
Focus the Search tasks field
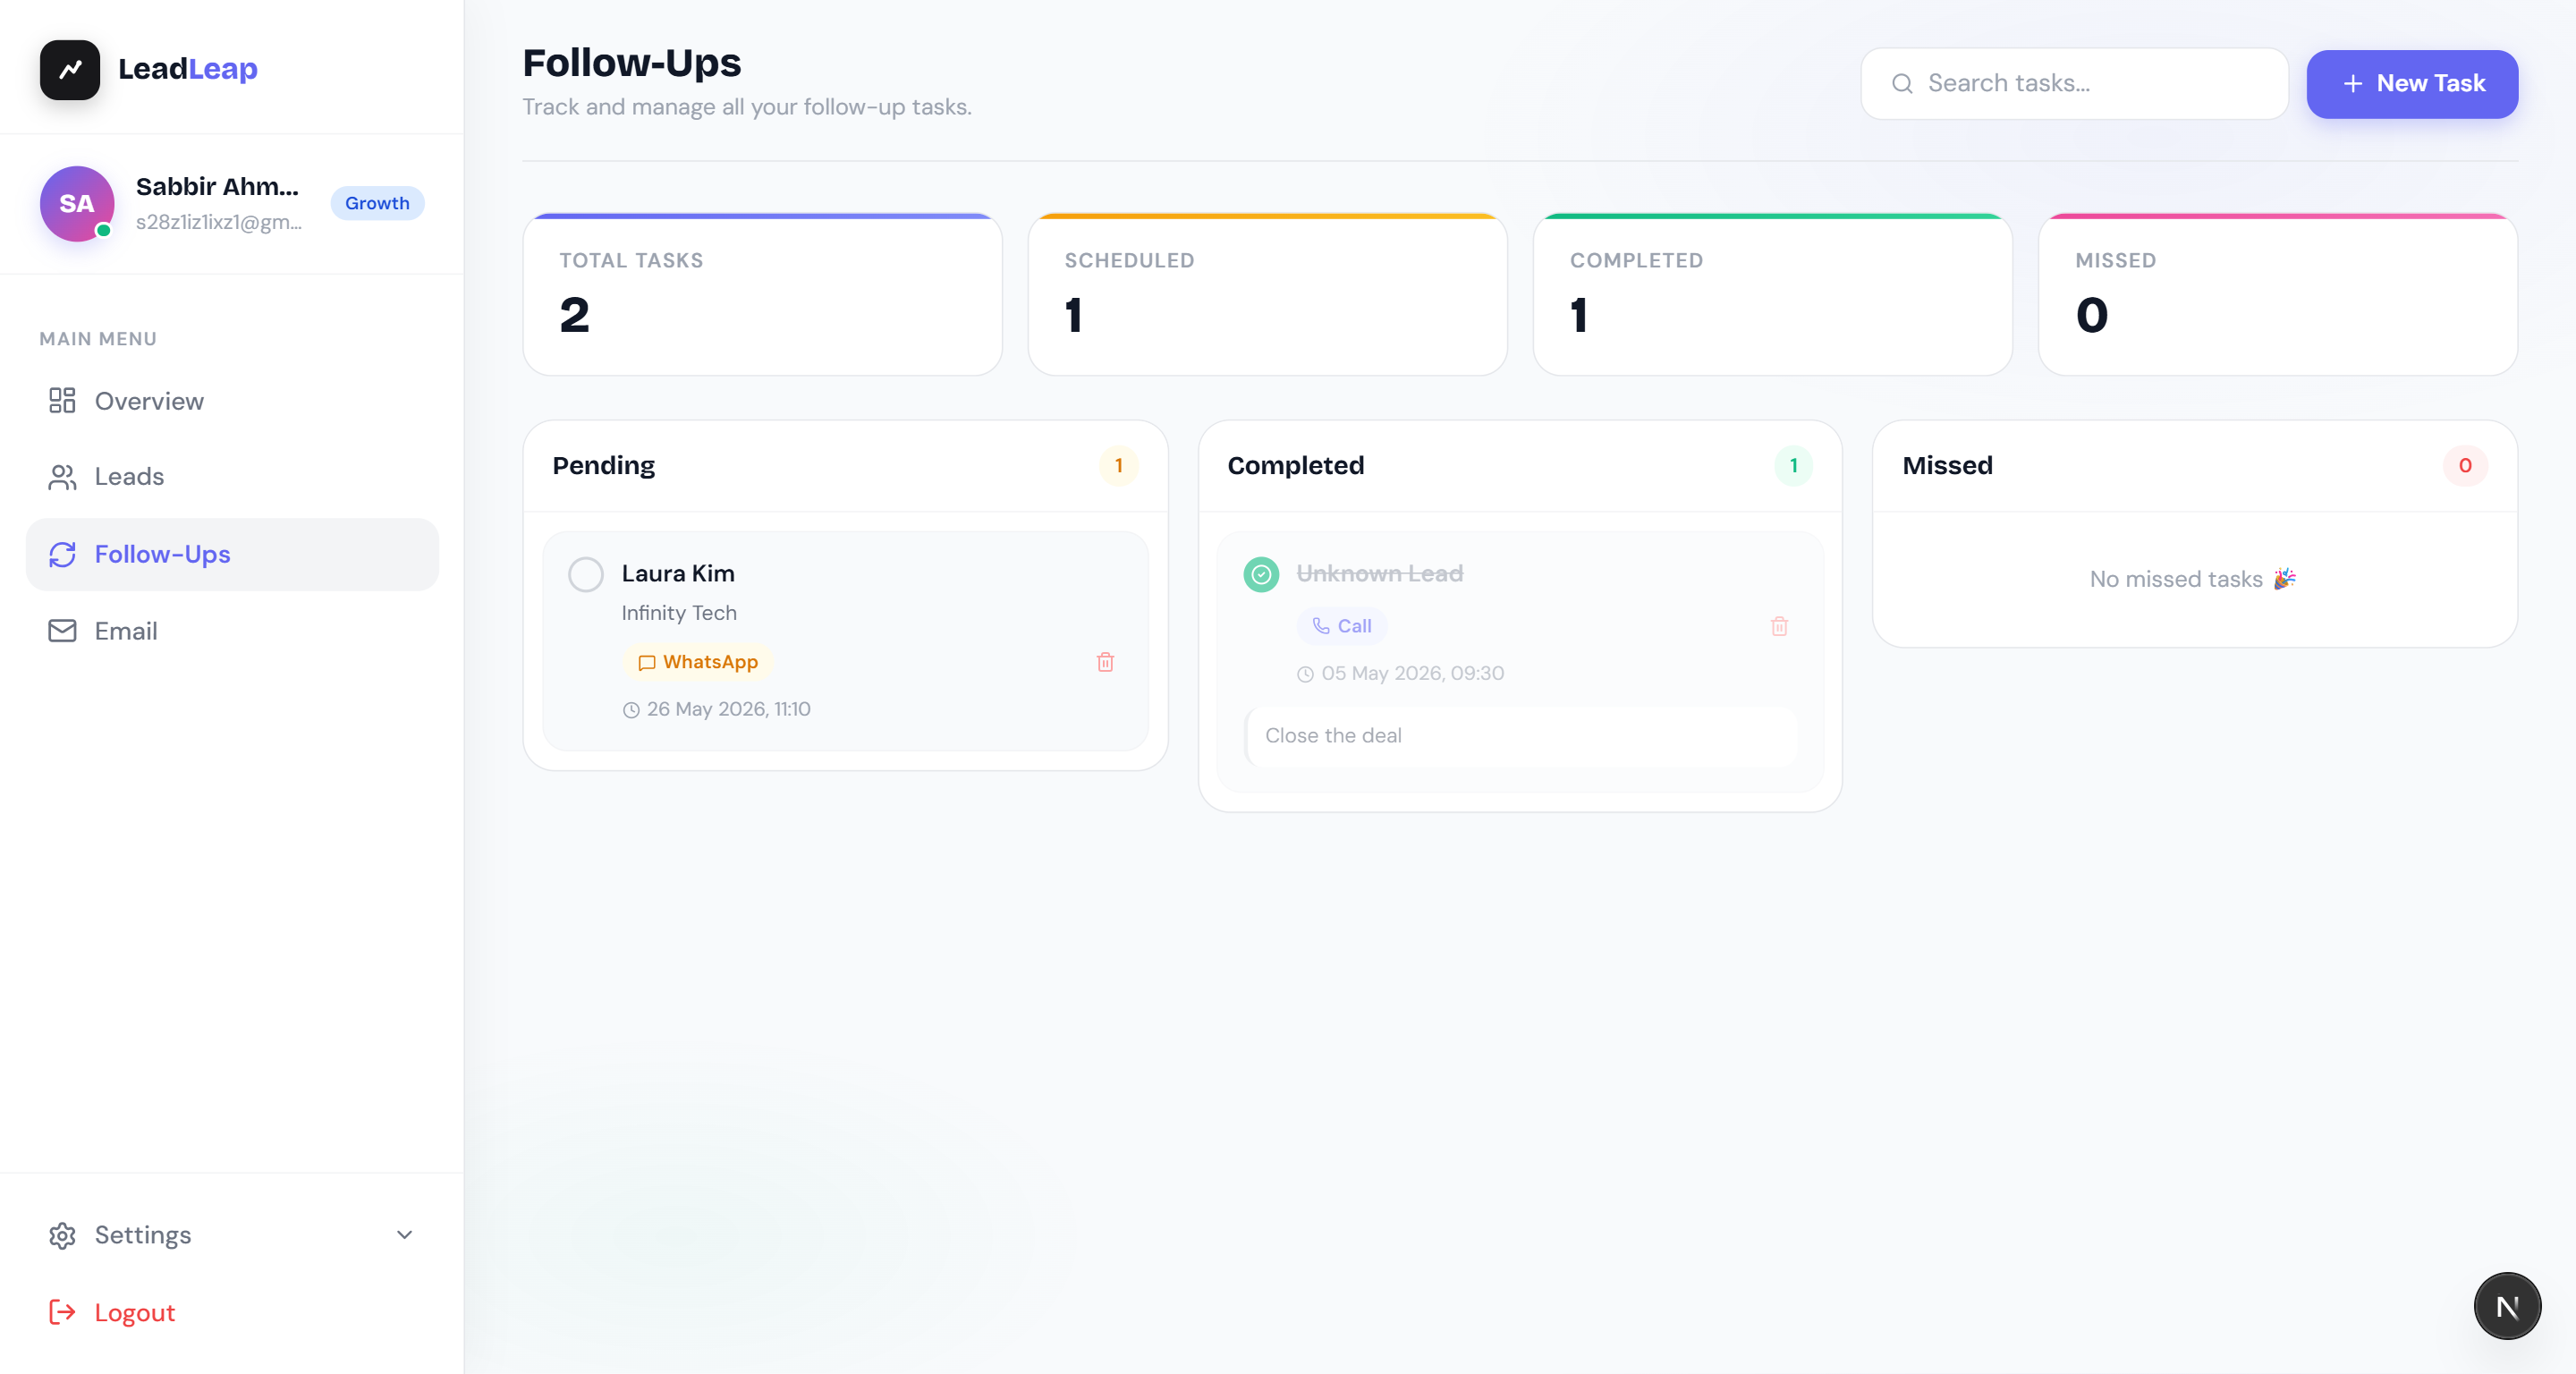[2074, 83]
